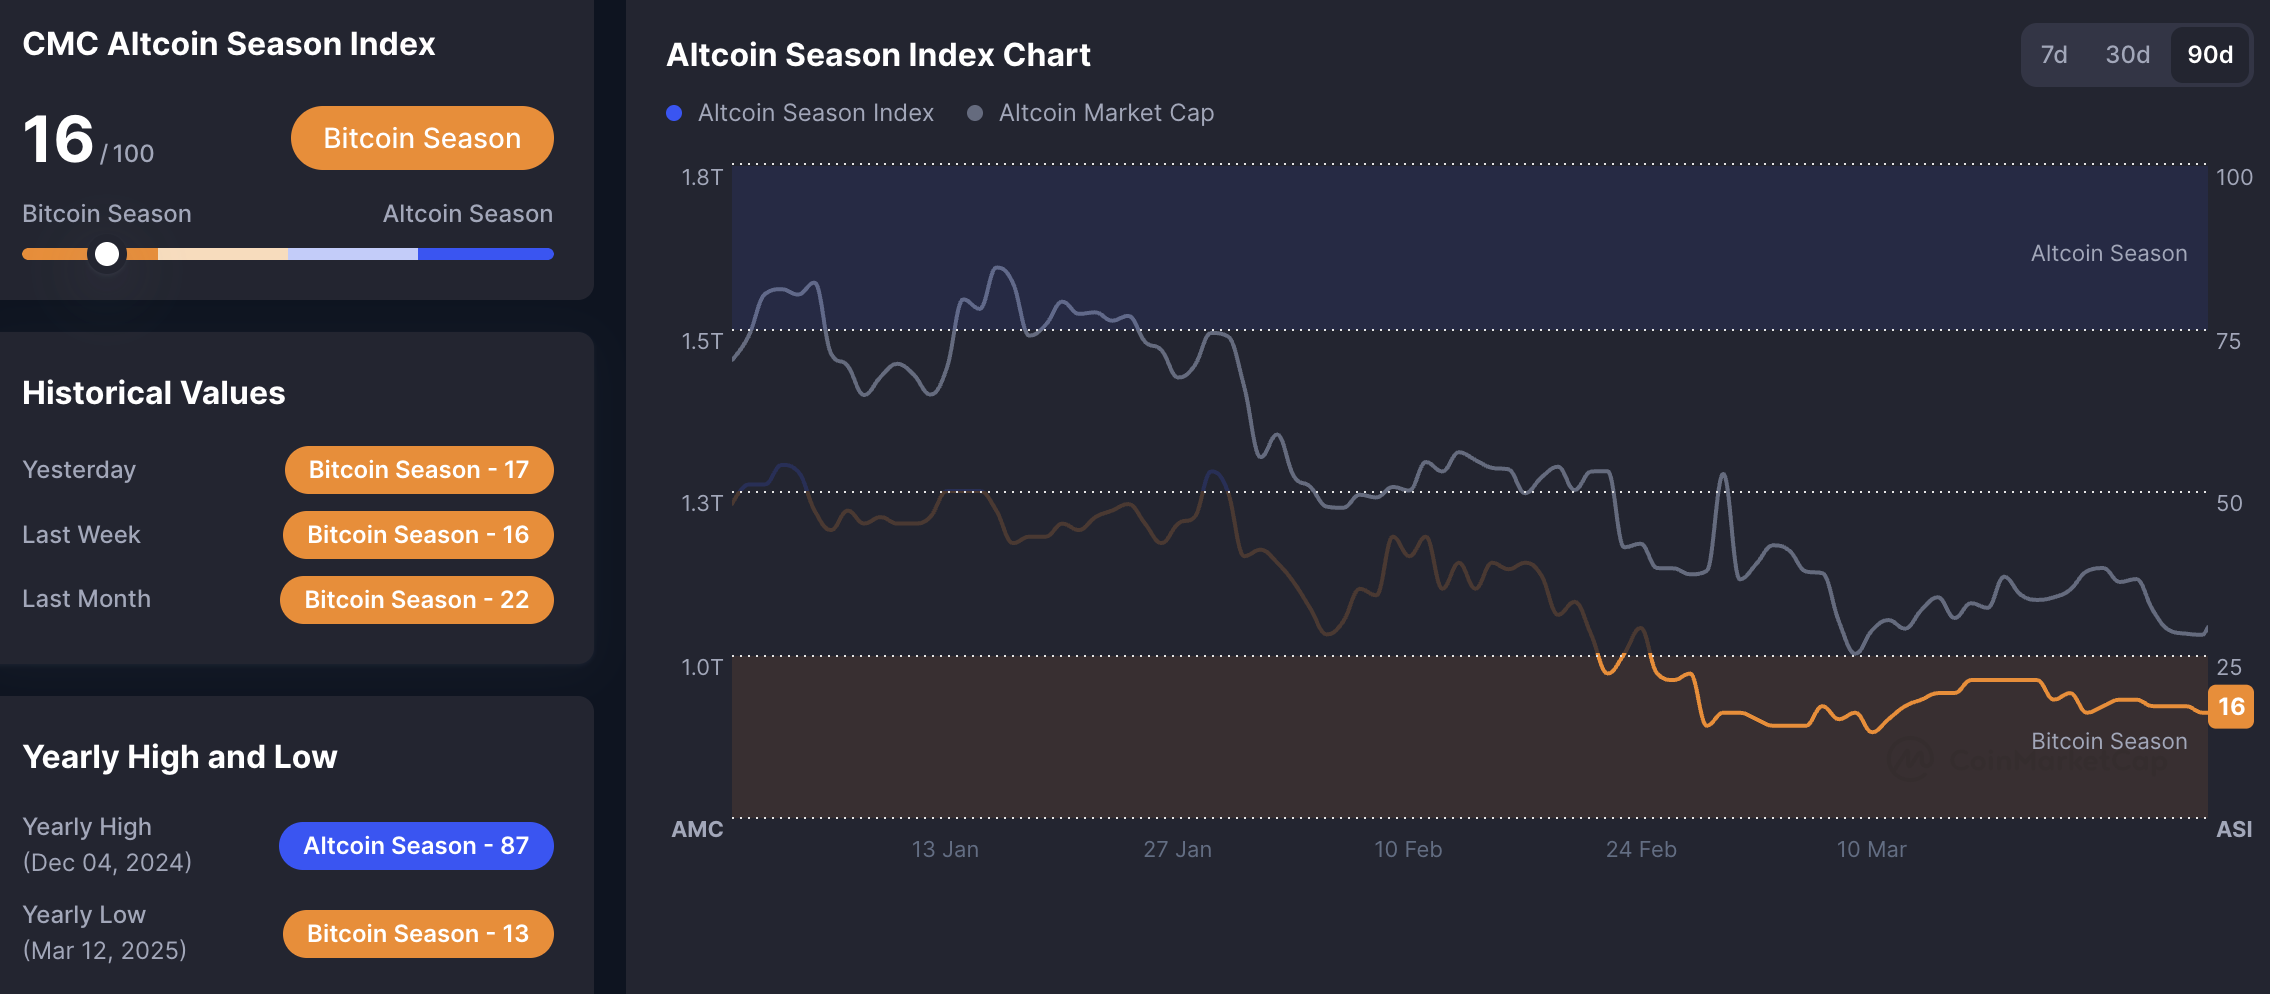Select the 90d chart range
The height and width of the screenshot is (994, 2270).
(2209, 55)
